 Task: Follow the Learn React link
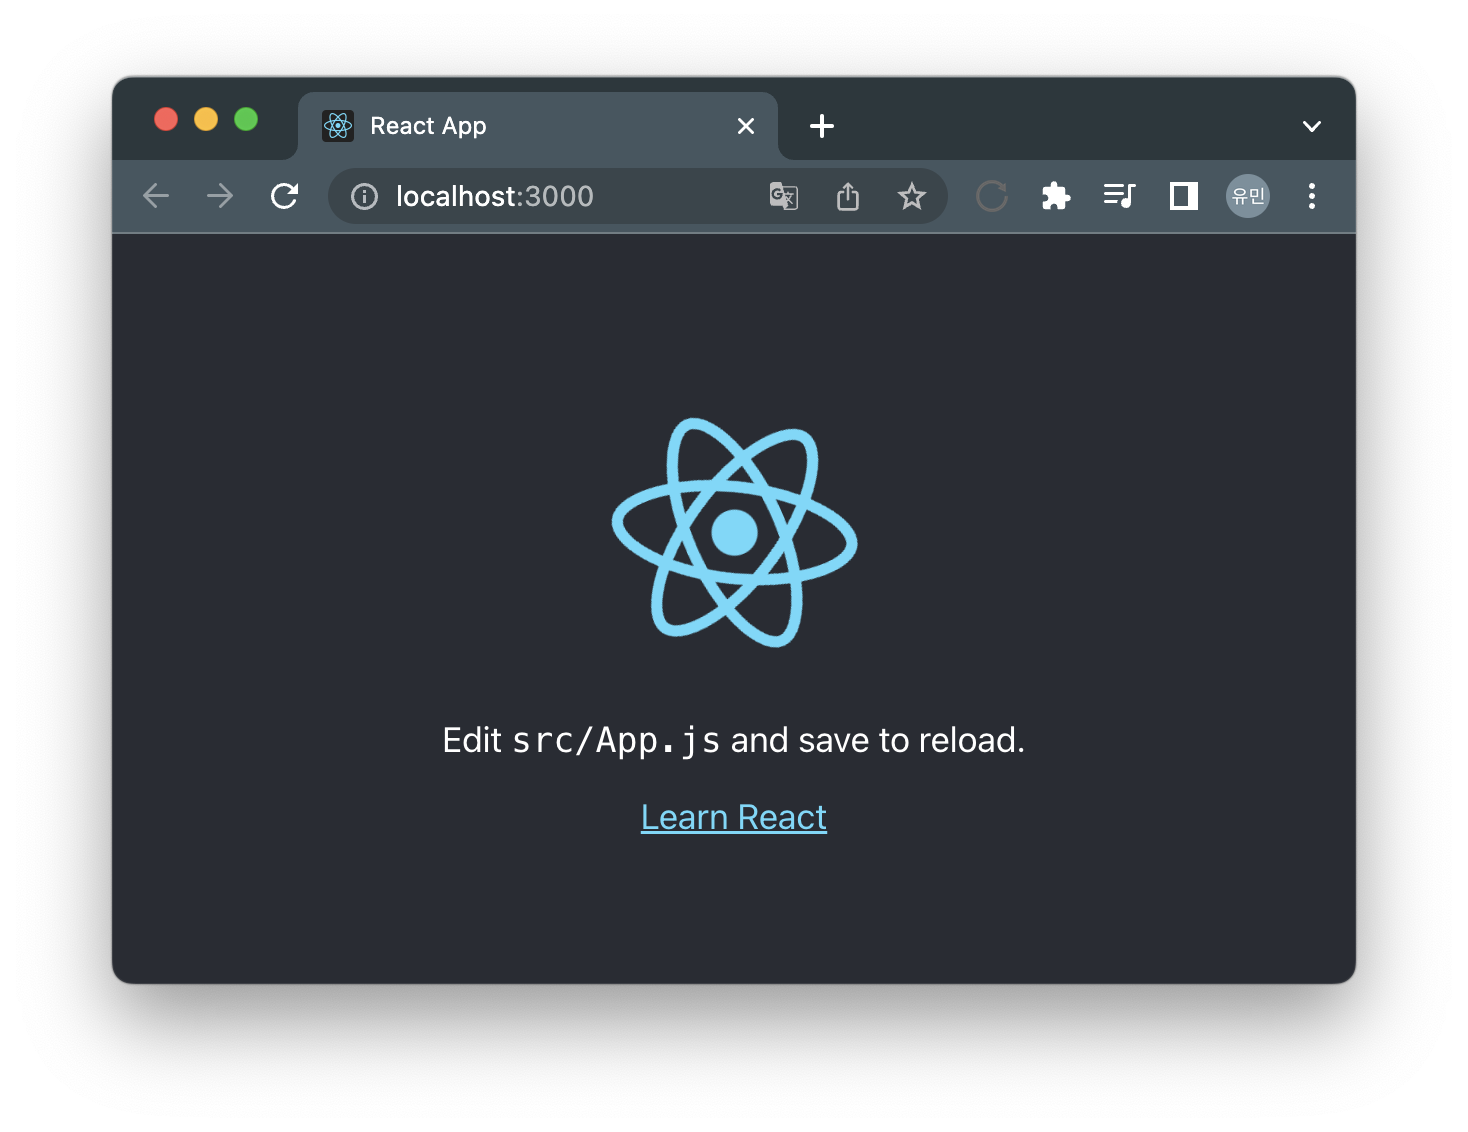[x=734, y=817]
